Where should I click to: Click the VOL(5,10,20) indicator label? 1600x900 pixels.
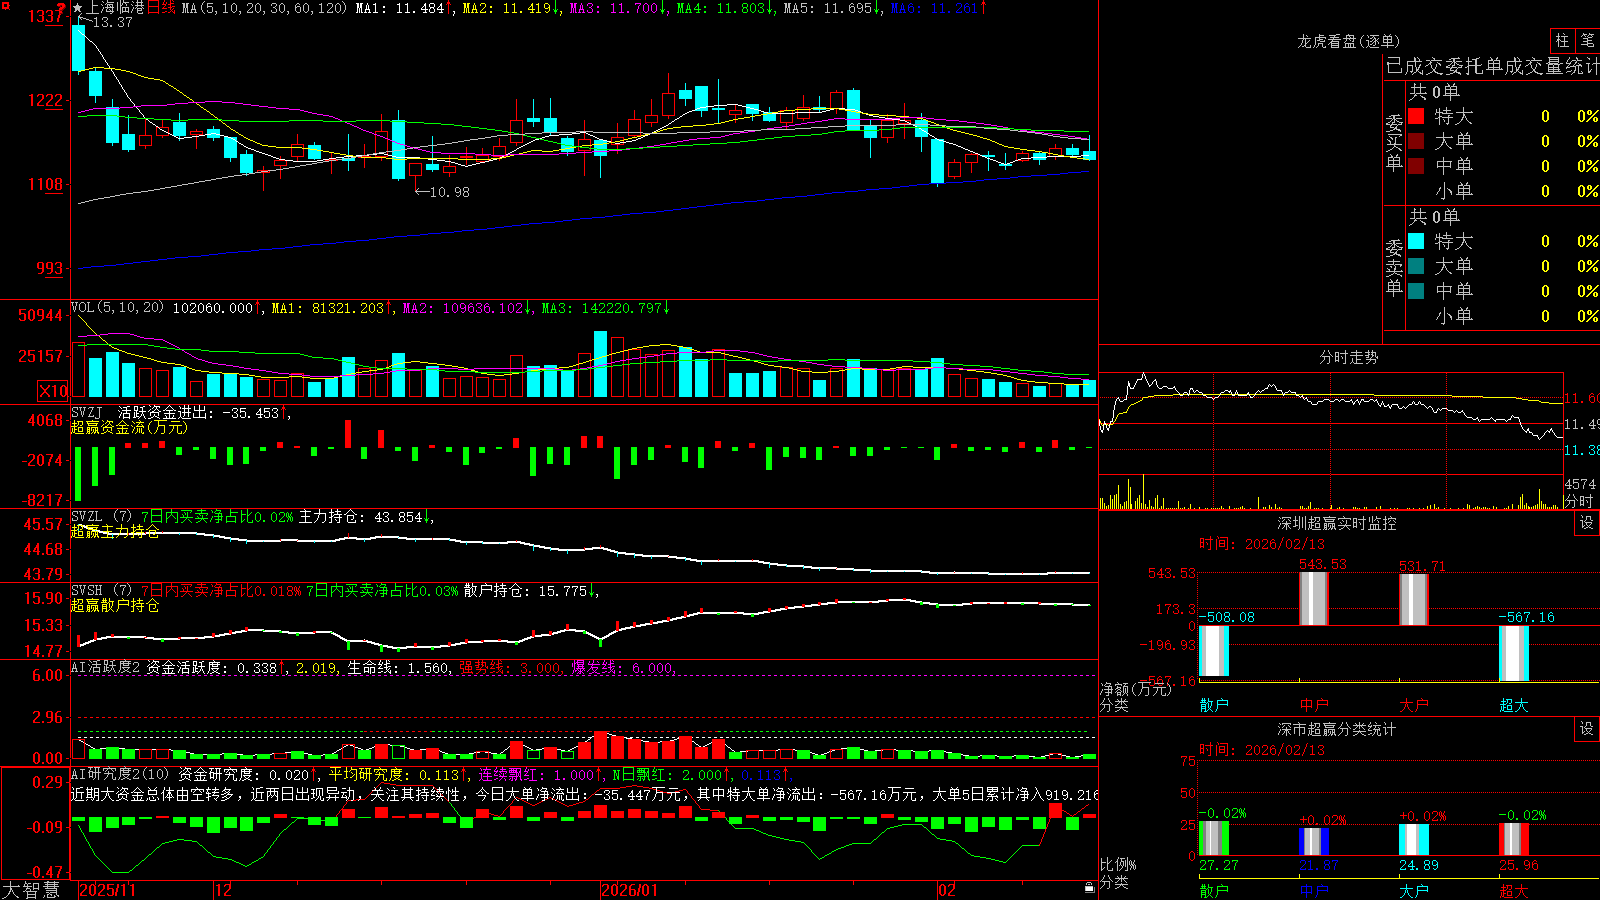click(117, 307)
